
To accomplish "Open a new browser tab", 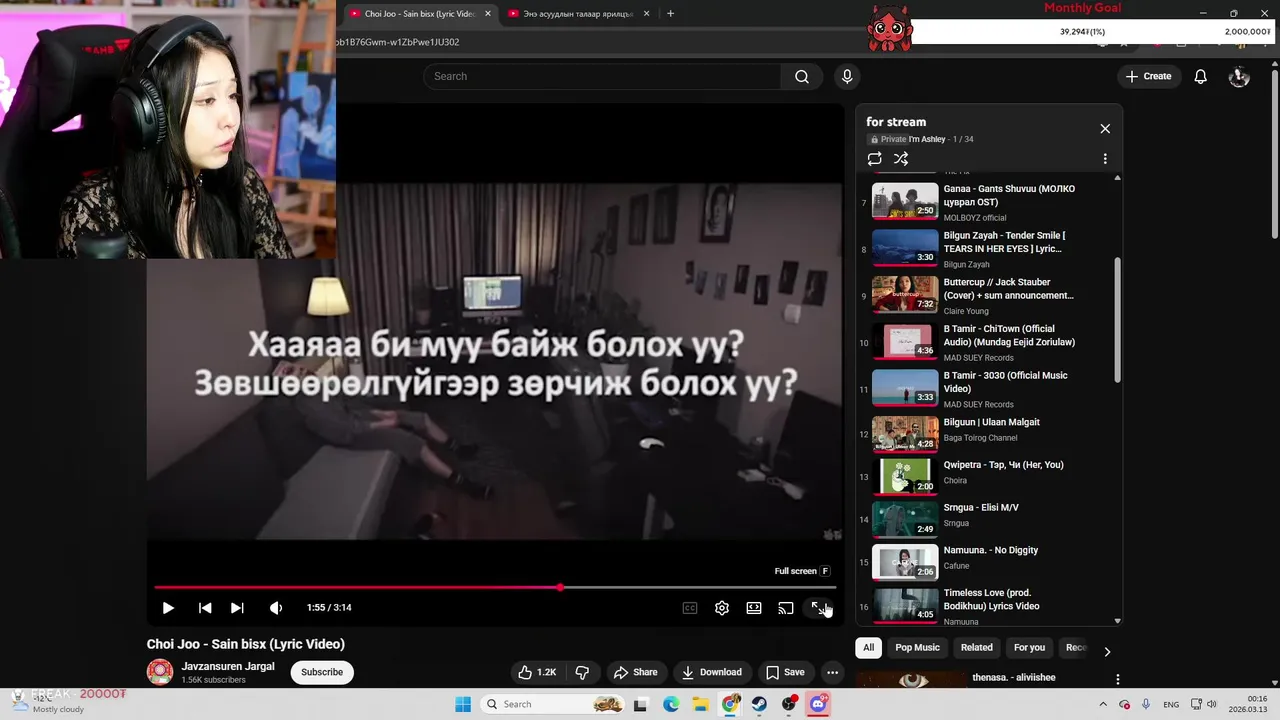I will pos(670,14).
